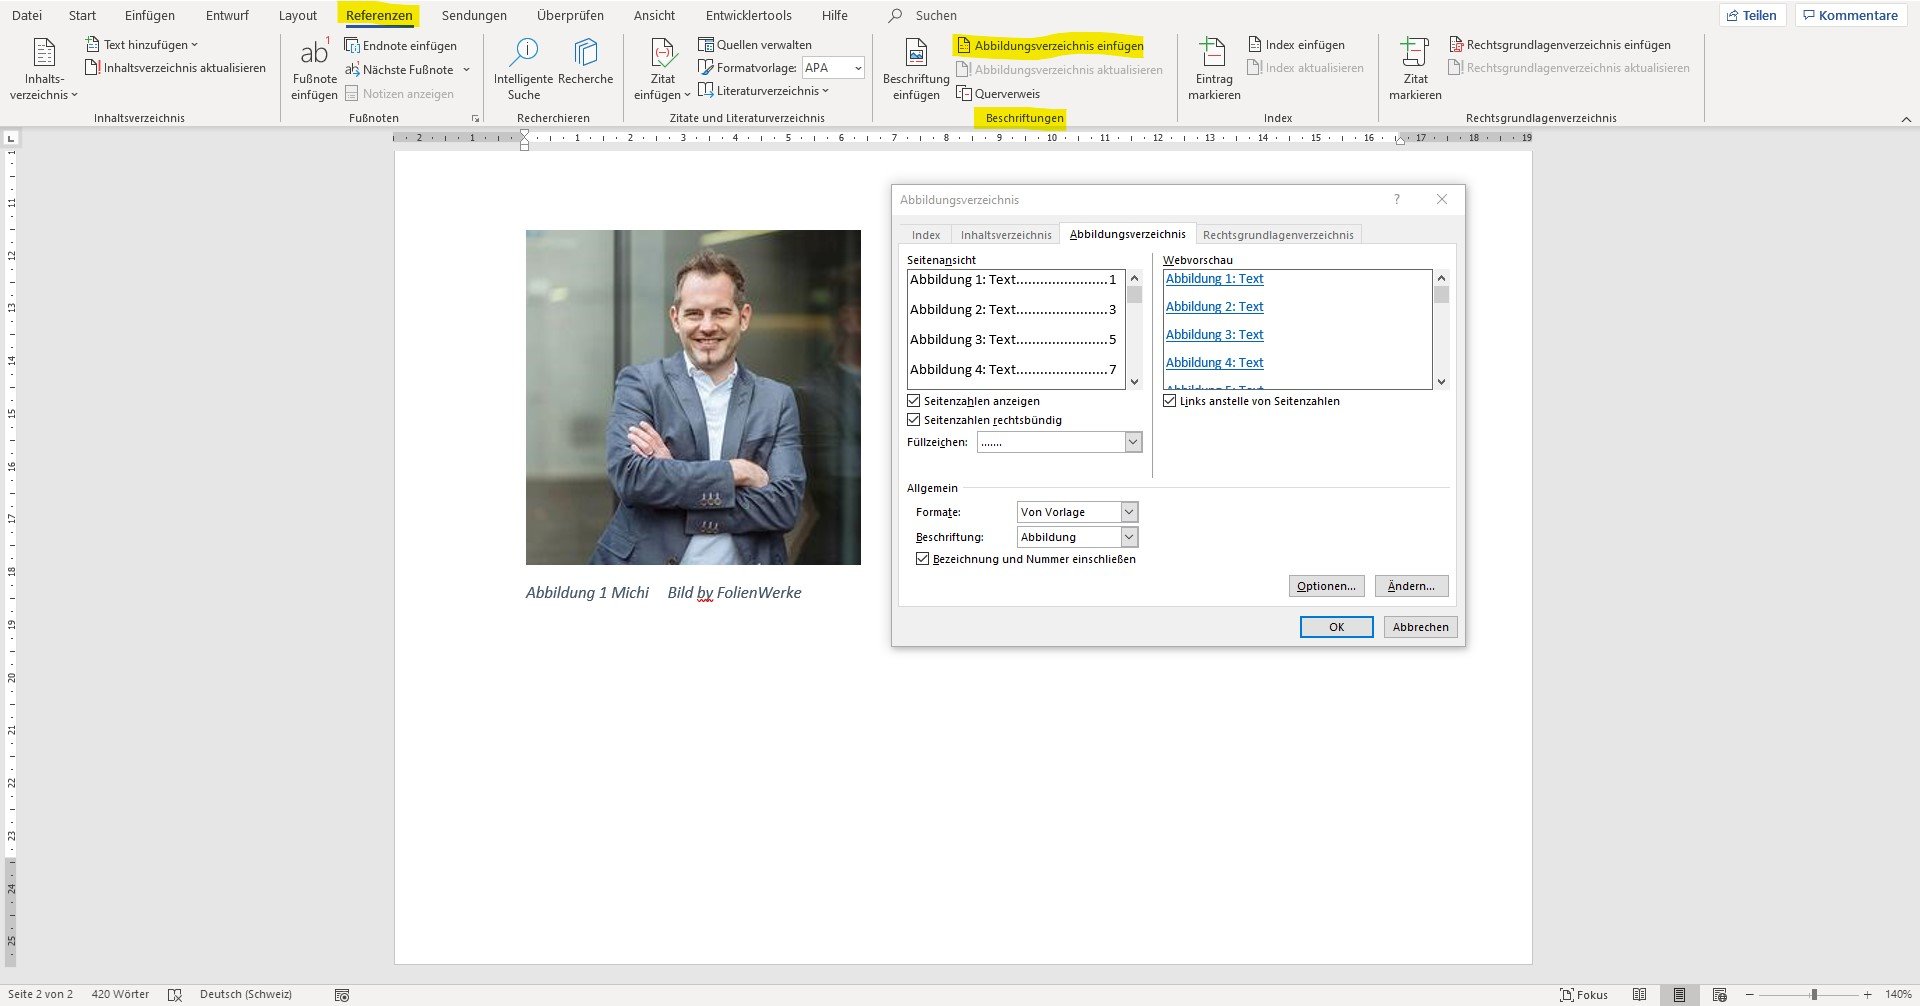Click dialog help question mark
1920x1006 pixels.
coord(1397,199)
